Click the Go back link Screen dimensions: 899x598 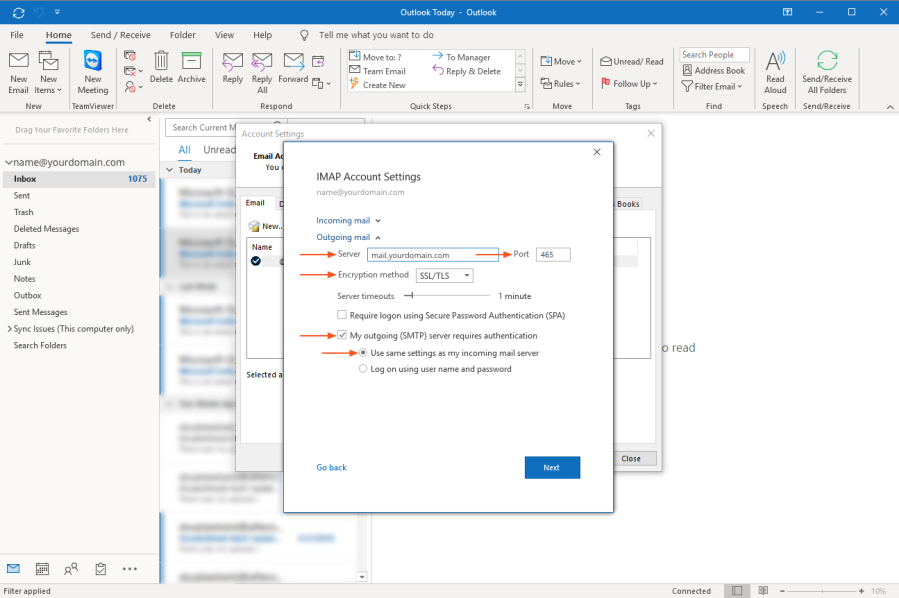pos(331,467)
